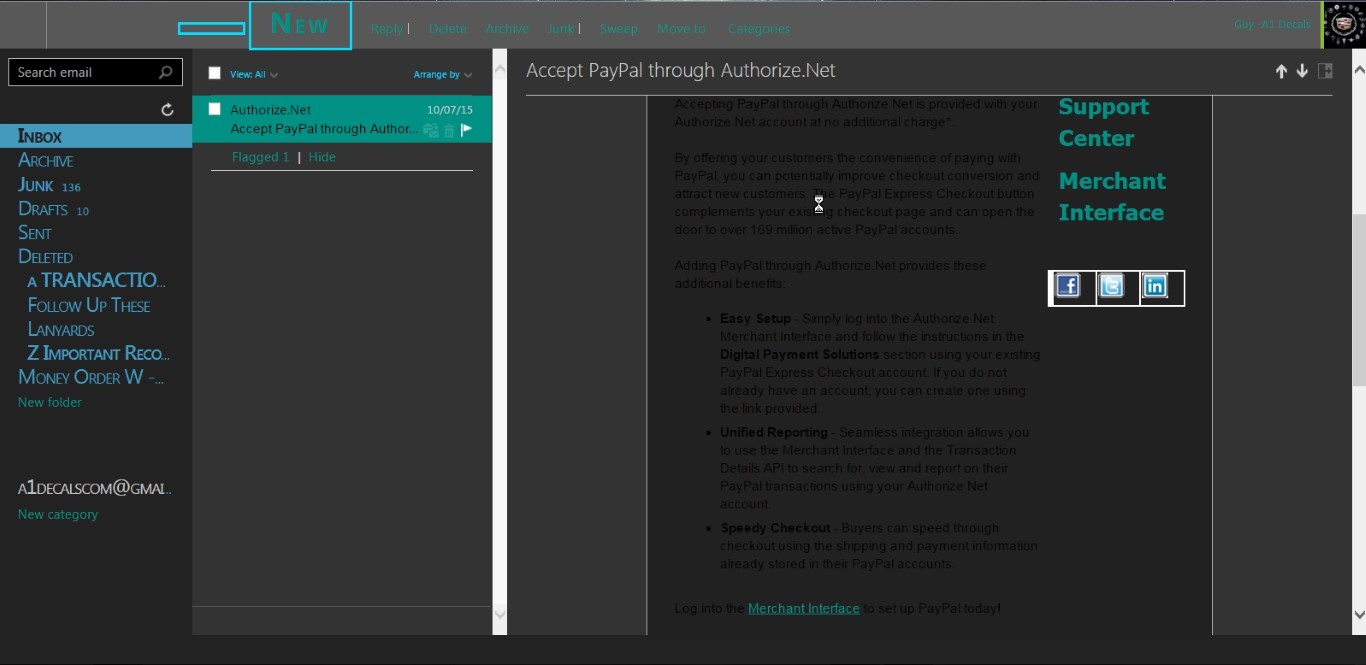The width and height of the screenshot is (1366, 665).
Task: Click the trash icon on Authorize.Net email row
Action: 449,130
